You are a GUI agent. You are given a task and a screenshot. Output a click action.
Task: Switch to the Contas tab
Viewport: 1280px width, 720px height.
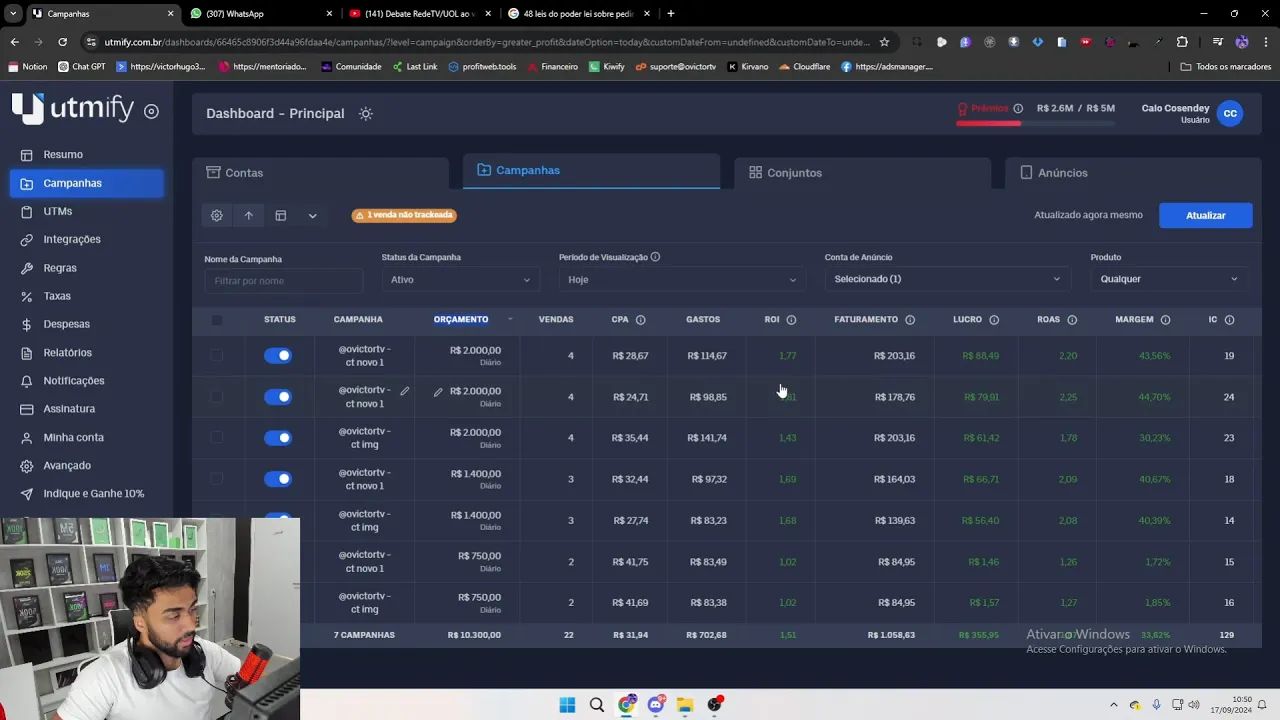(x=320, y=173)
